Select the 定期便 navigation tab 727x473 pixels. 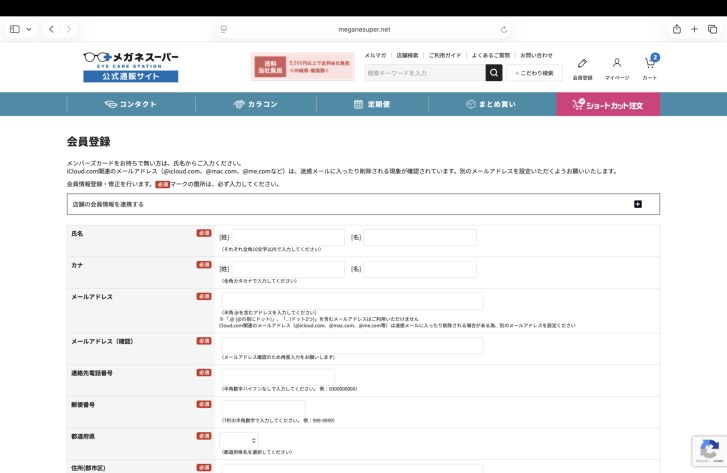click(372, 104)
